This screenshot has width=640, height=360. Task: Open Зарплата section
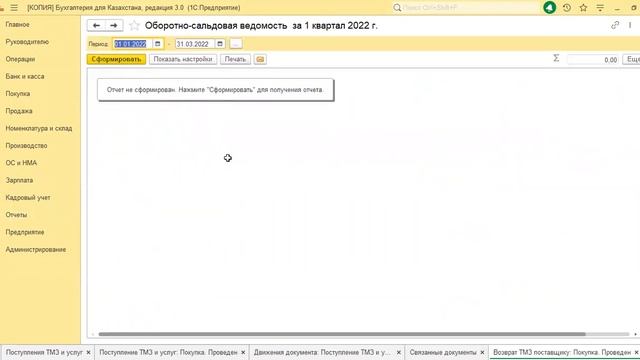point(19,180)
